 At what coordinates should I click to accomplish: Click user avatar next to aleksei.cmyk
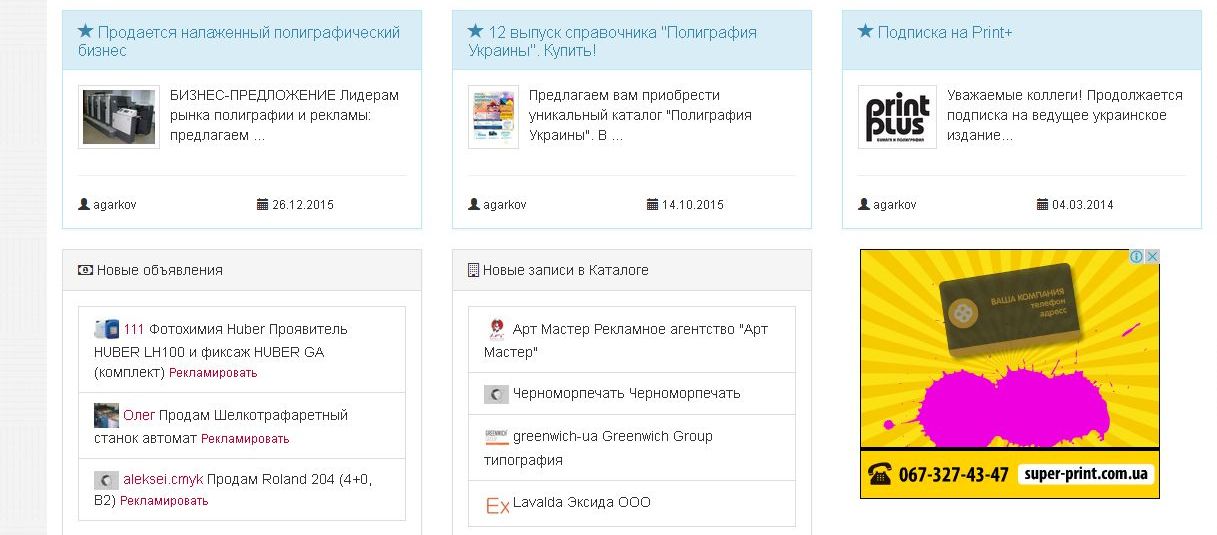pyautogui.click(x=106, y=480)
